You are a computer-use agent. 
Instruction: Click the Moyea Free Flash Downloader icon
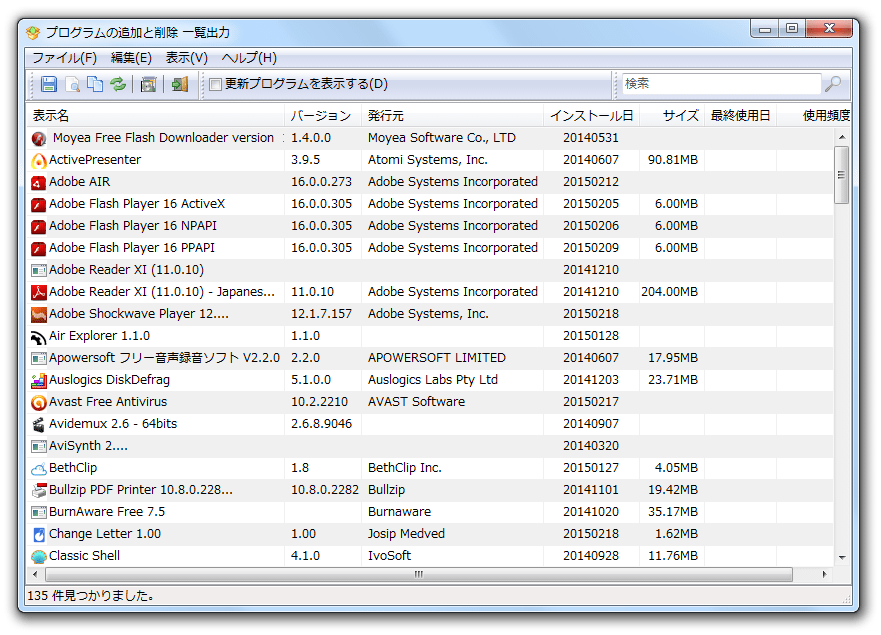click(x=39, y=138)
